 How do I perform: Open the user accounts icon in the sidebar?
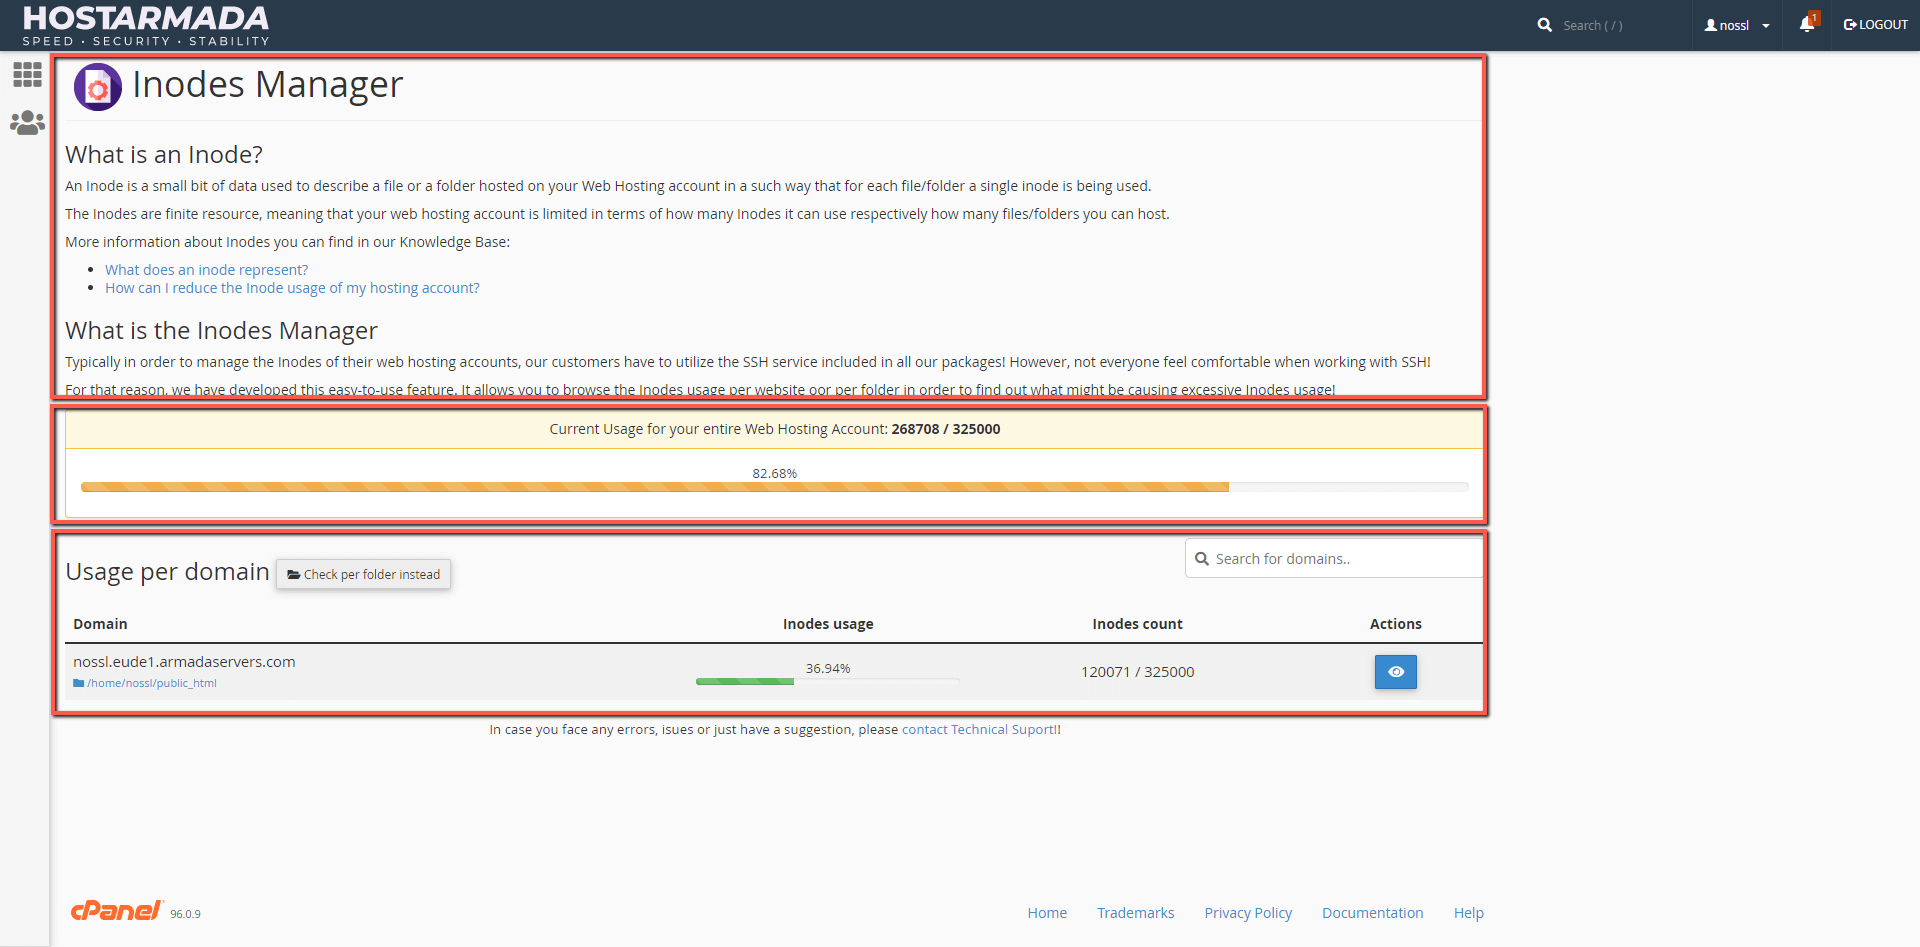(26, 122)
